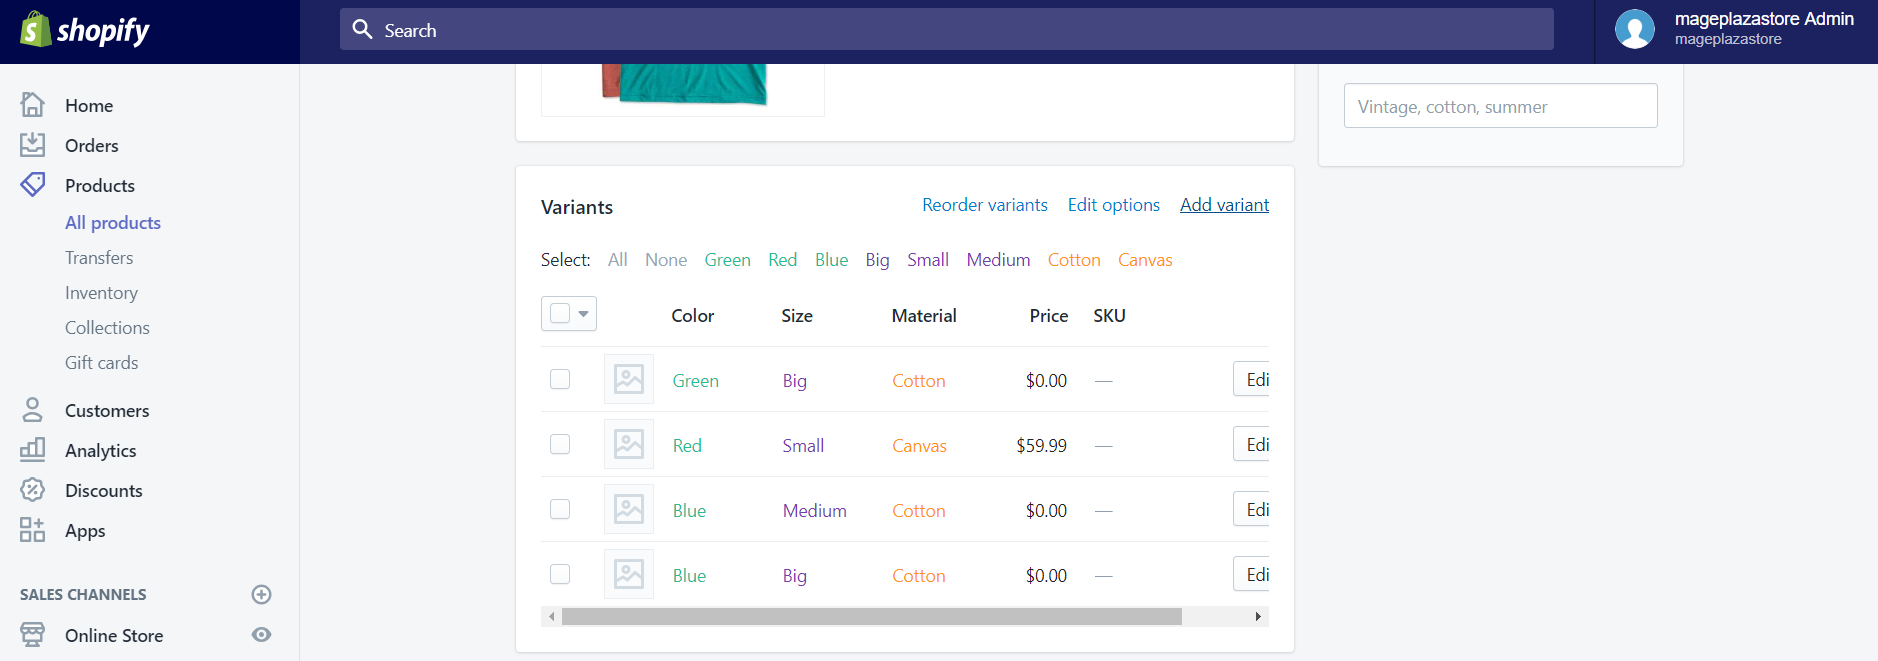Open Transfers submenu item
Screen dimensions: 1878x661
[99, 257]
